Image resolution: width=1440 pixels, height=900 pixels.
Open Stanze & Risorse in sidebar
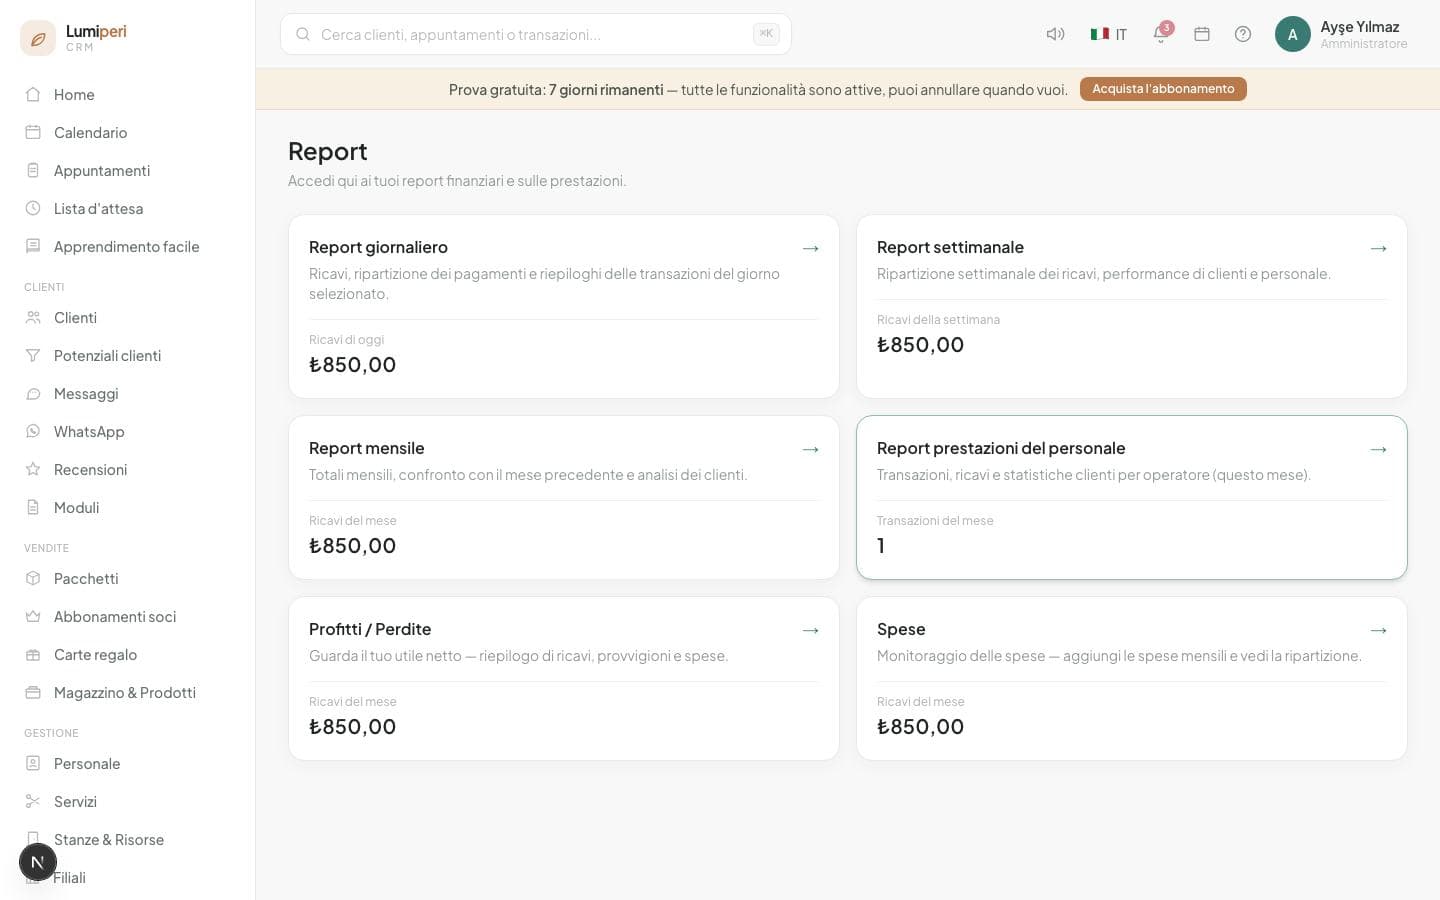tap(127, 839)
